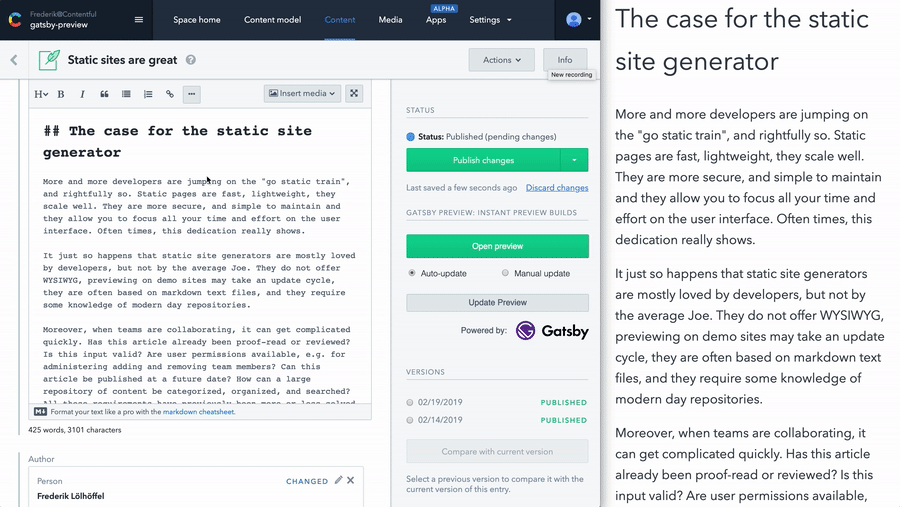The height and width of the screenshot is (507, 900).
Task: Select the Manual update radio option
Action: coord(505,273)
